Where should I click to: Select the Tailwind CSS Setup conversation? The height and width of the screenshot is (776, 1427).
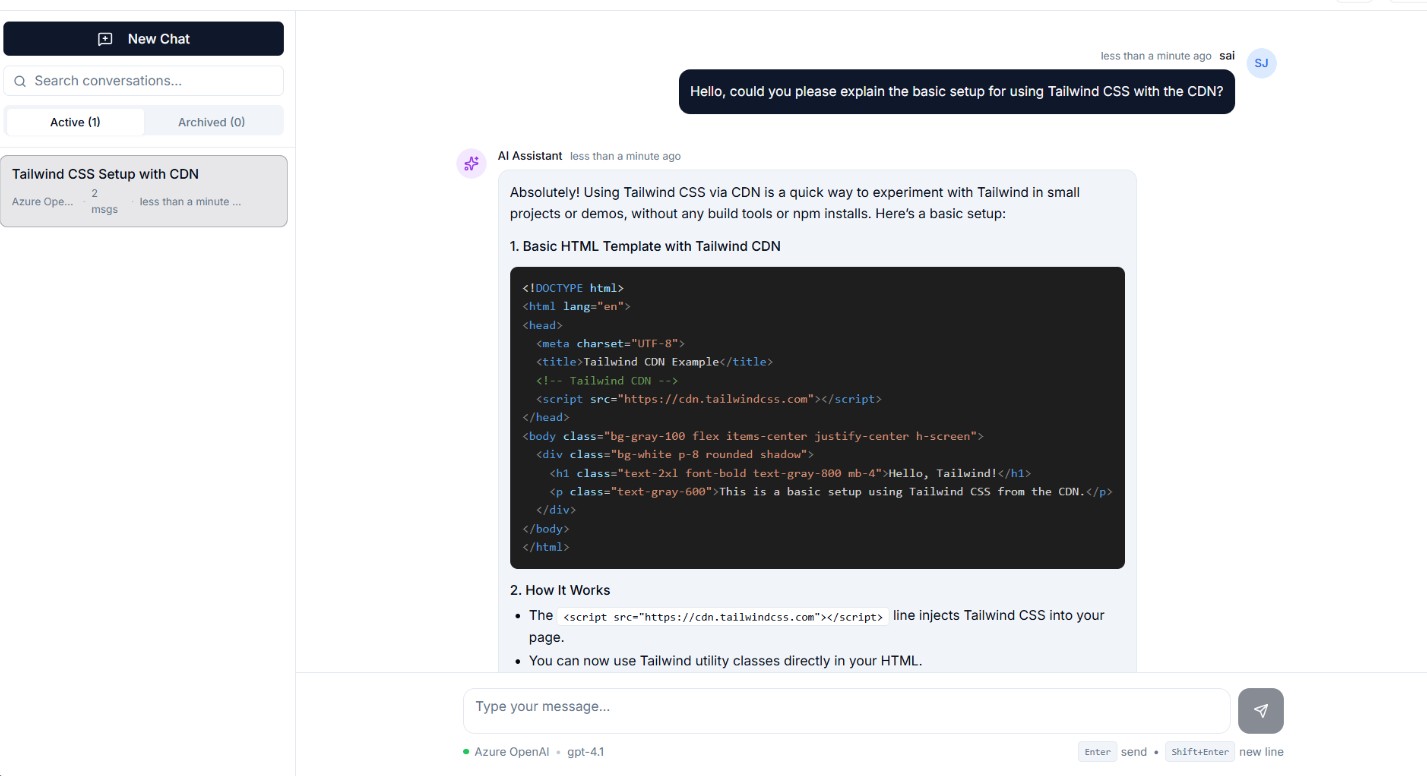(143, 190)
